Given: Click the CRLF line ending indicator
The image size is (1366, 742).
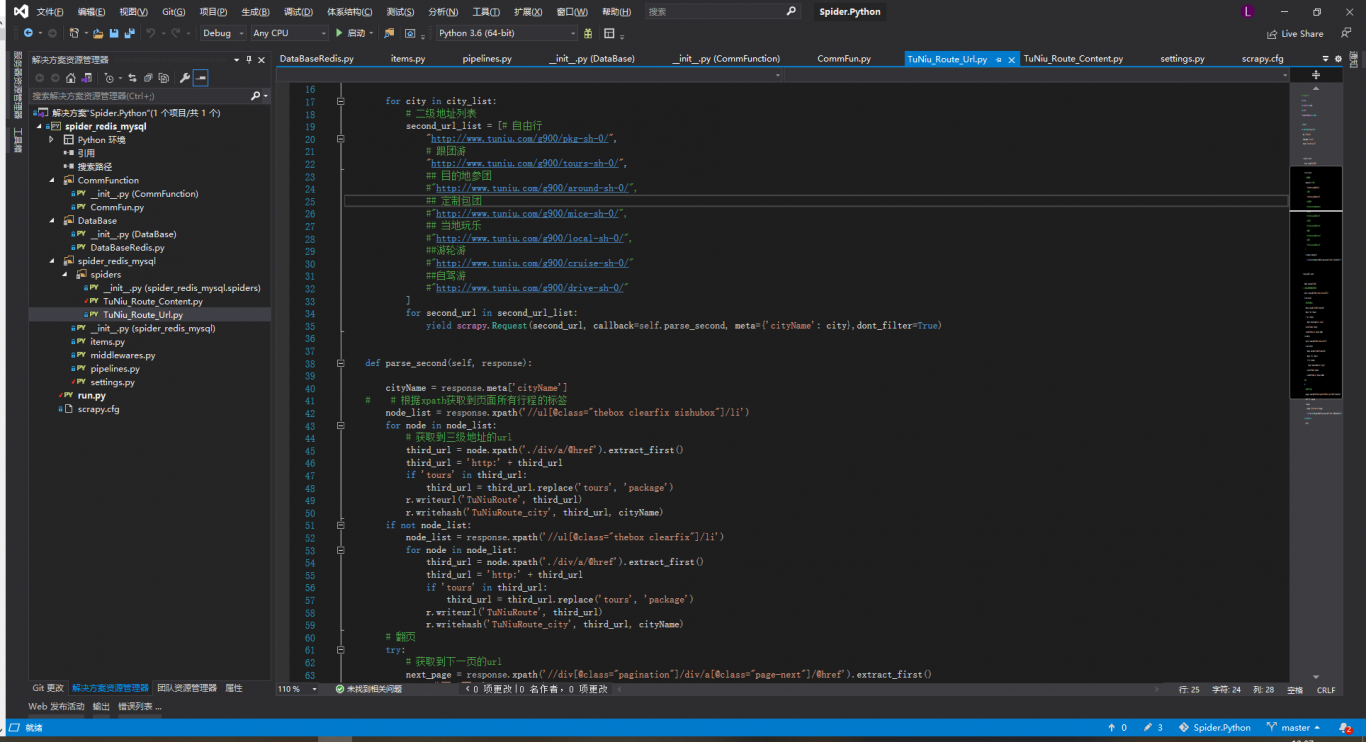Looking at the screenshot, I should [x=1326, y=689].
